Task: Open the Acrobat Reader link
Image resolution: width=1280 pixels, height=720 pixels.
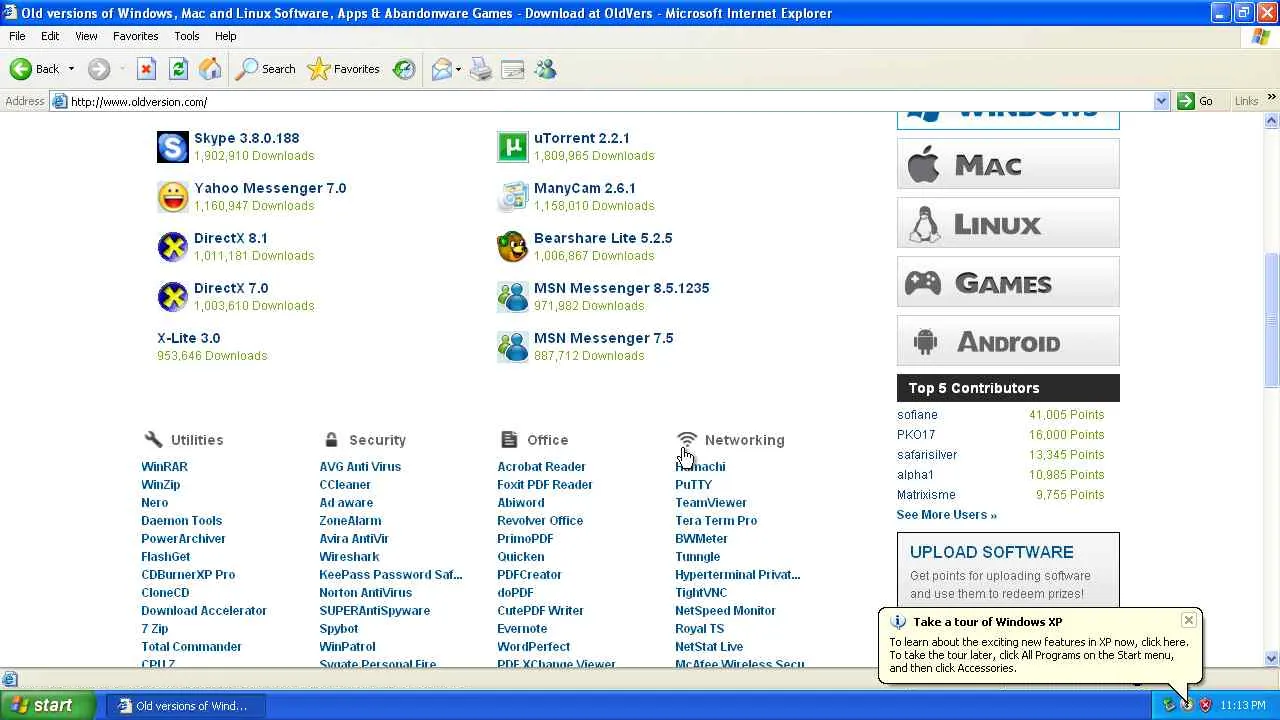Action: point(541,467)
